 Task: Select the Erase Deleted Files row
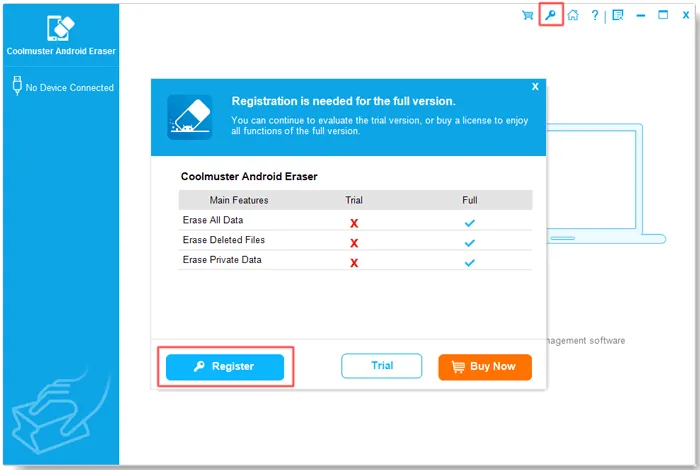[x=355, y=241]
